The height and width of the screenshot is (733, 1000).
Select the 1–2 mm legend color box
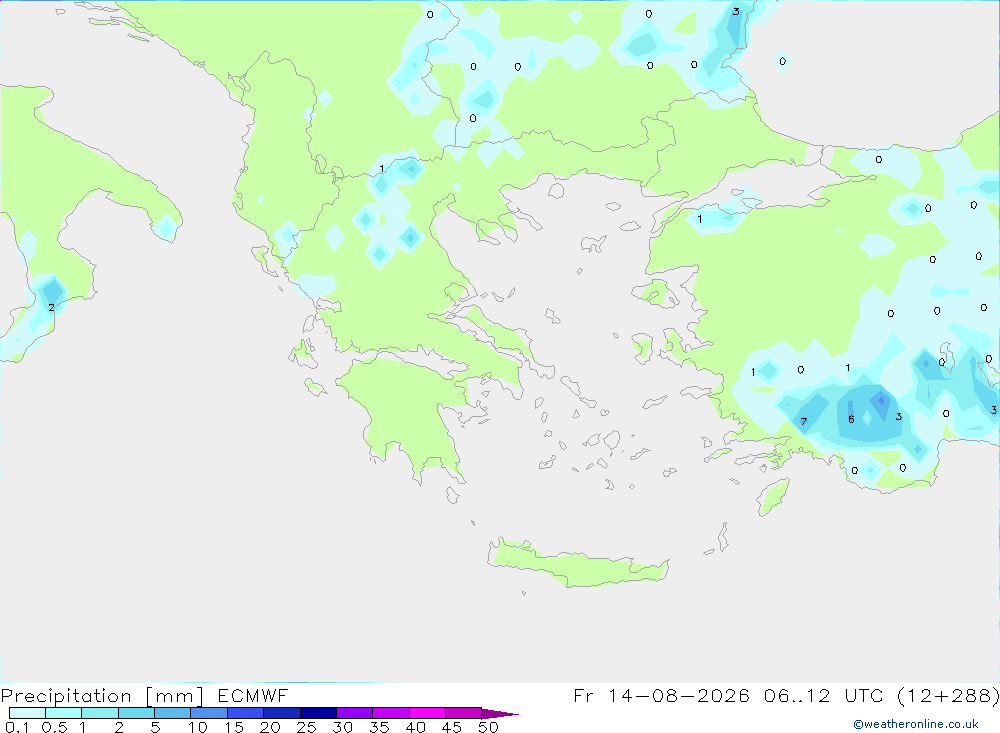pyautogui.click(x=100, y=713)
